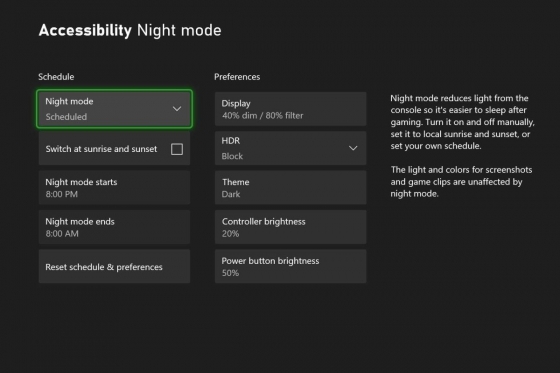Adjust Power button brightness 50% setting
This screenshot has height=373, width=560.
[x=290, y=267]
